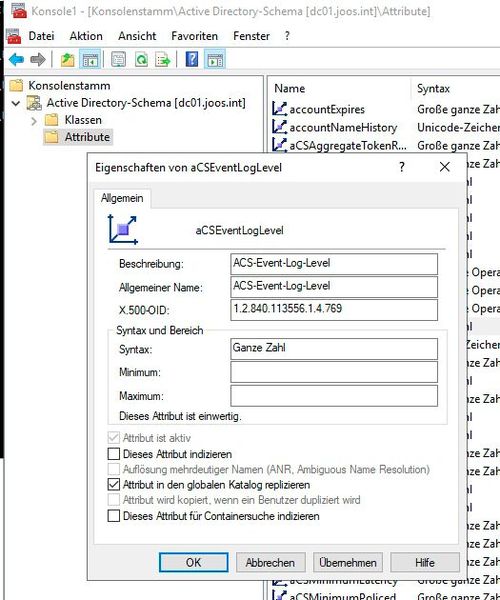
Task: Open the Datei menu
Action: point(41,36)
